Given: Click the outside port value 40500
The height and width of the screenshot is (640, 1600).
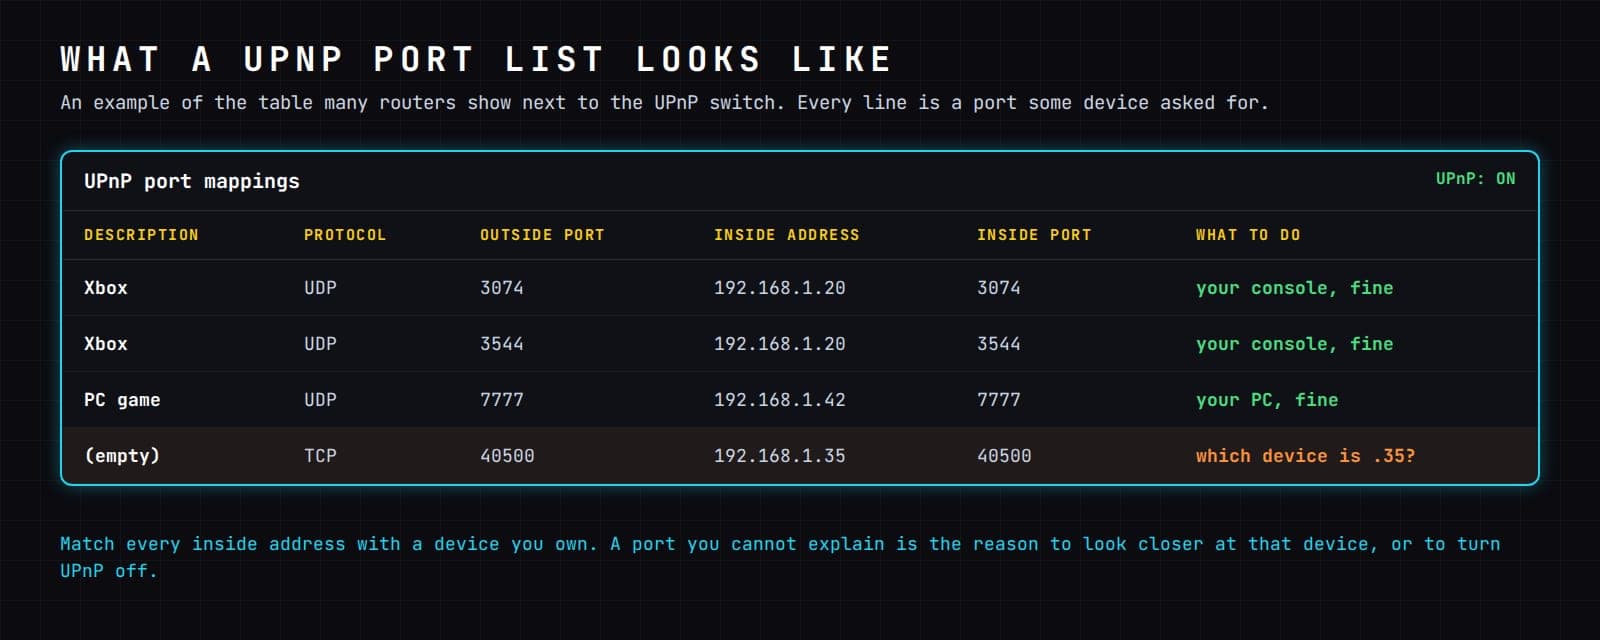Looking at the screenshot, I should (x=507, y=456).
